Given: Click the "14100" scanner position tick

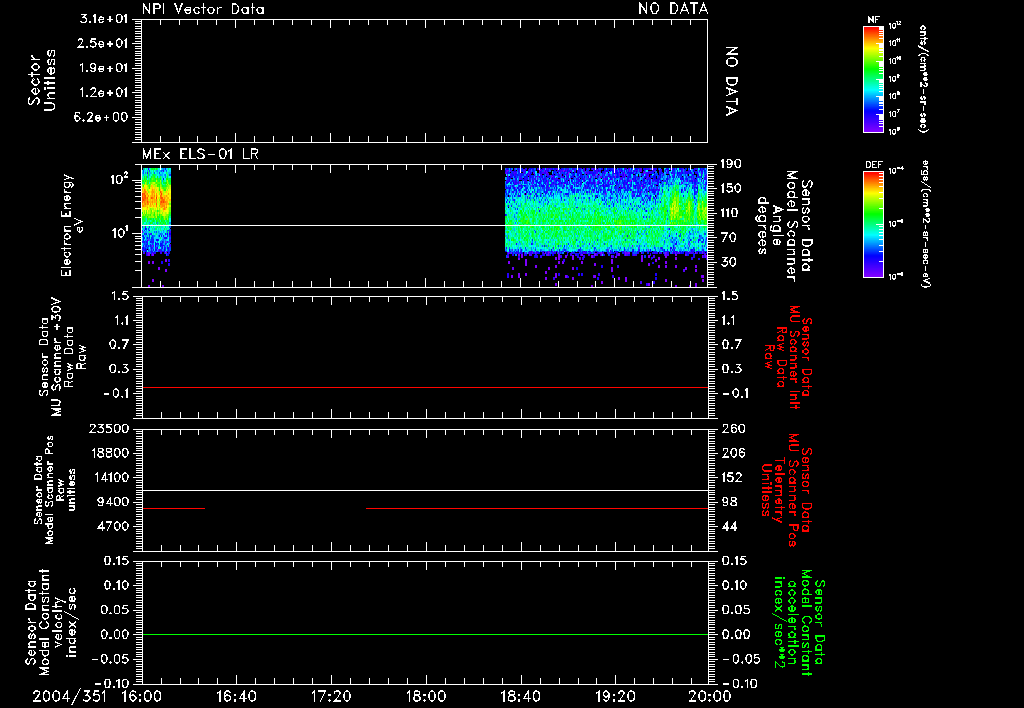Looking at the screenshot, I should tap(109, 477).
